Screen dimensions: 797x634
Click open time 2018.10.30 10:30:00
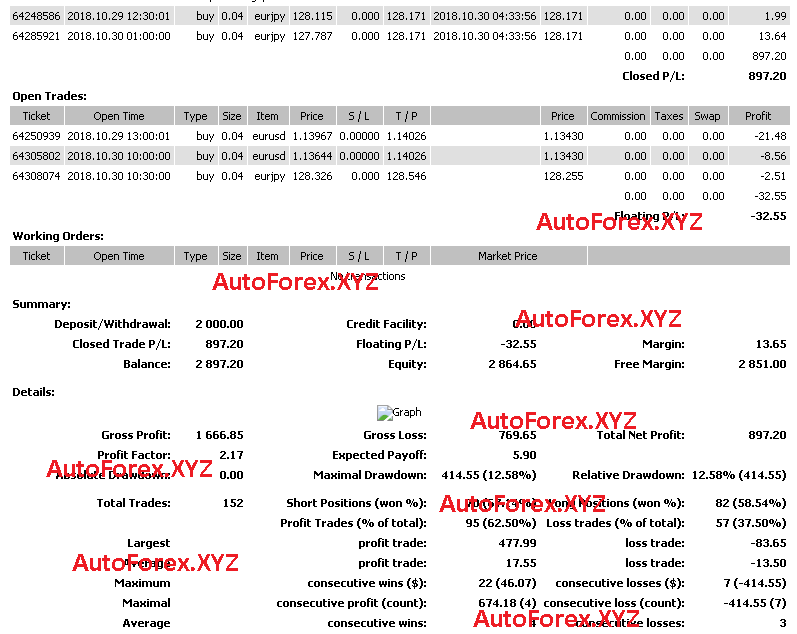[x=119, y=176]
